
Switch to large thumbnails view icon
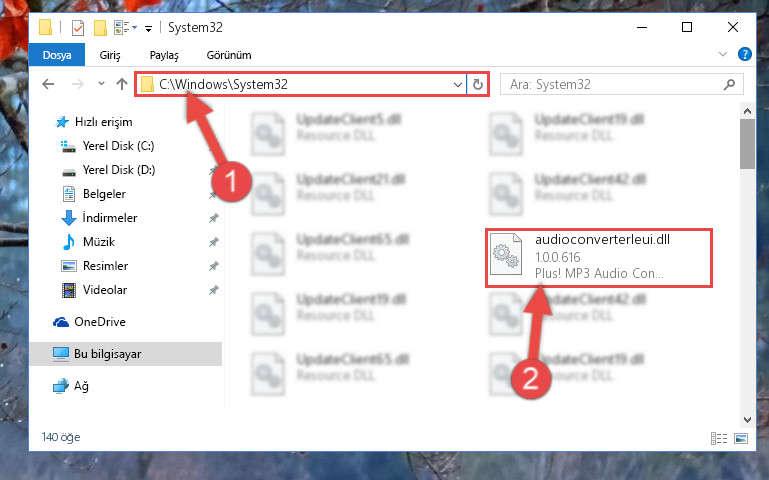741,438
